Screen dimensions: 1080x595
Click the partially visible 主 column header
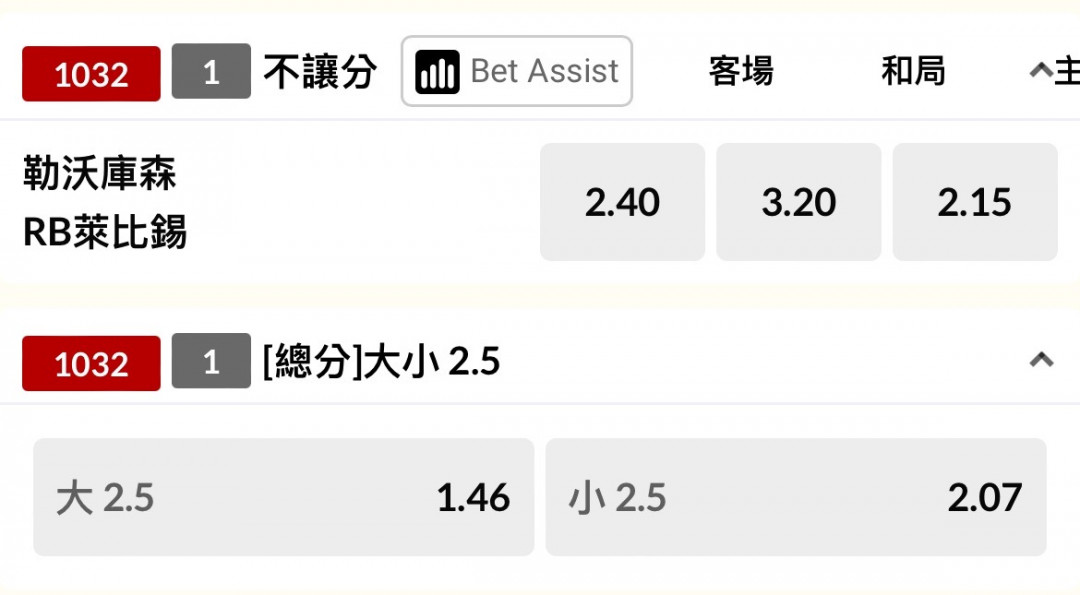(x=1066, y=72)
